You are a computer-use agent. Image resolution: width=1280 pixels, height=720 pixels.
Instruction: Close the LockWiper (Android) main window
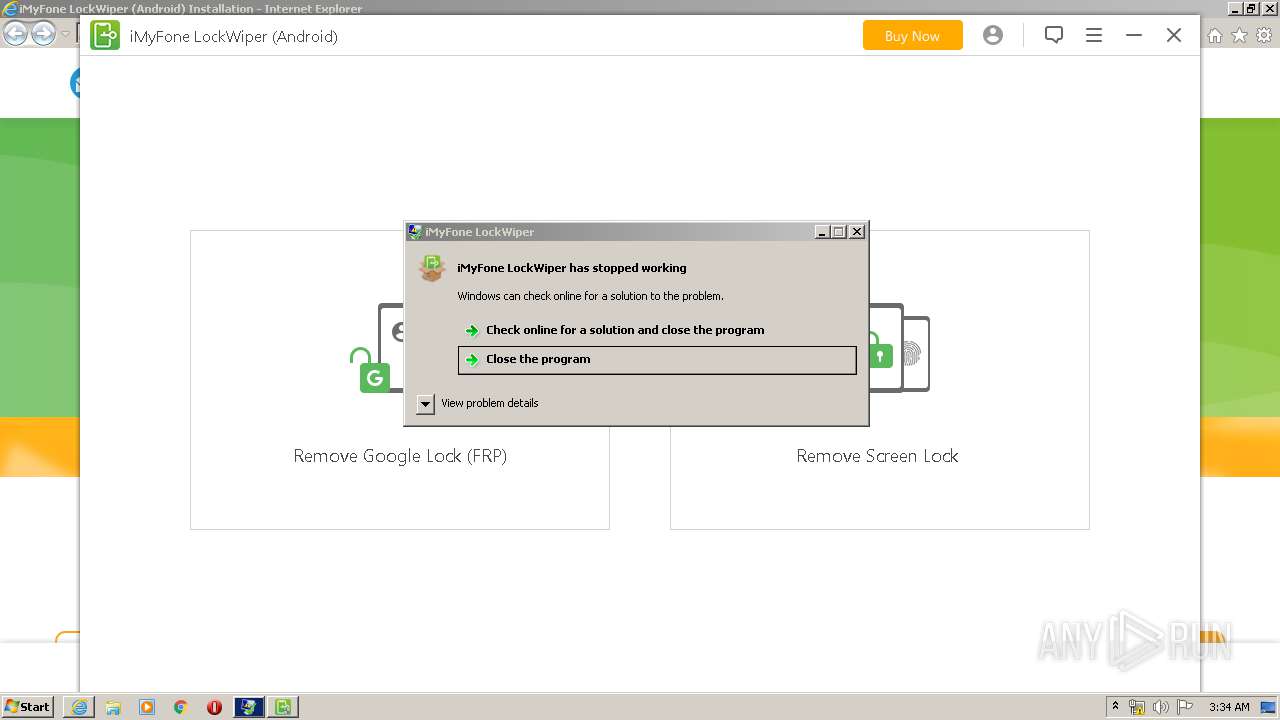1174,36
